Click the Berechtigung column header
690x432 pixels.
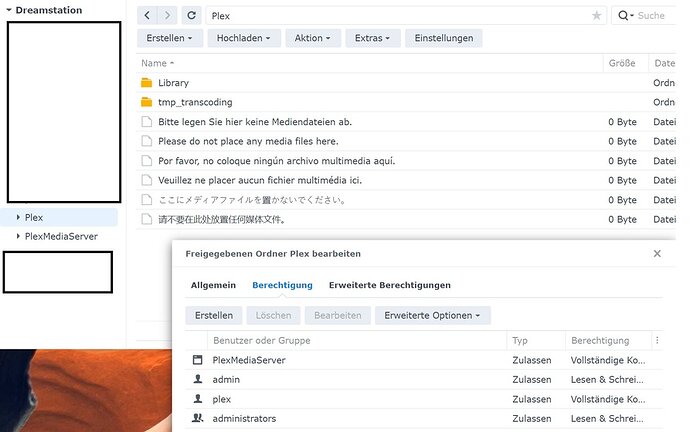click(x=608, y=340)
